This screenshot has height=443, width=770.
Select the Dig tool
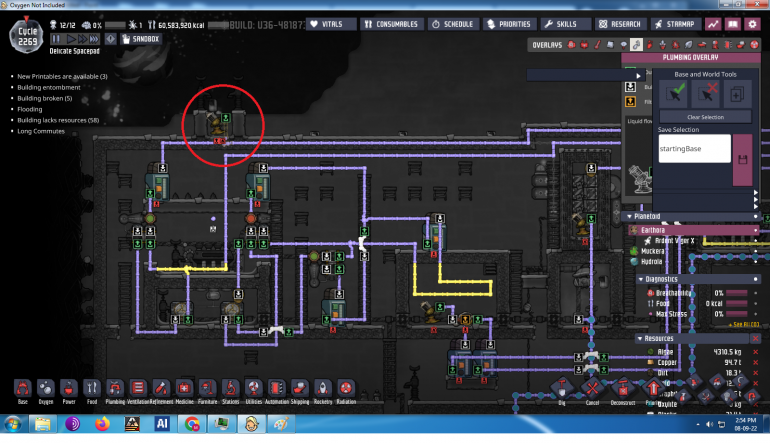(x=562, y=388)
